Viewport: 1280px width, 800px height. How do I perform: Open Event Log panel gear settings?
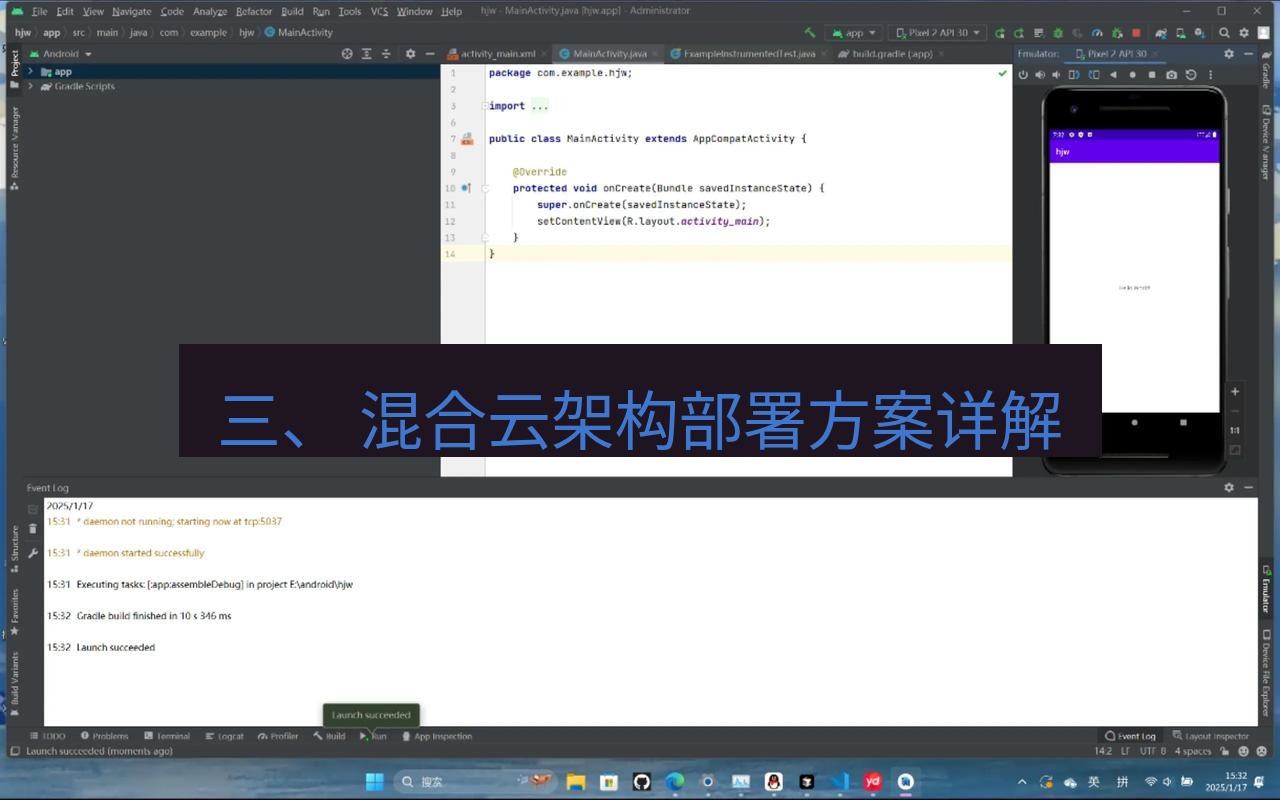pyautogui.click(x=1229, y=487)
